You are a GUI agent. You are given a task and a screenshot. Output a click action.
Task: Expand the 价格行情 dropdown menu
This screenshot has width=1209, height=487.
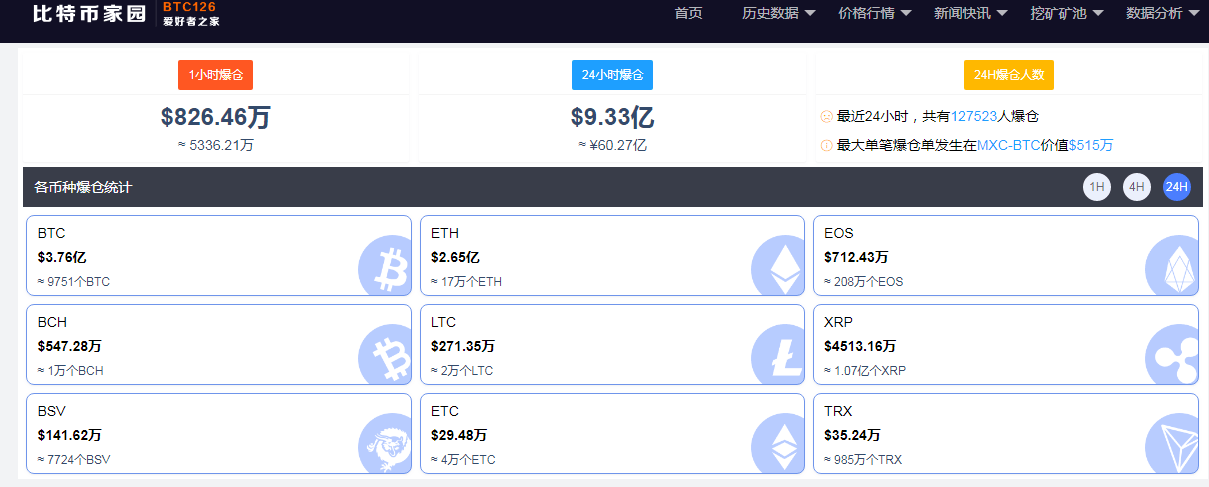[x=875, y=13]
